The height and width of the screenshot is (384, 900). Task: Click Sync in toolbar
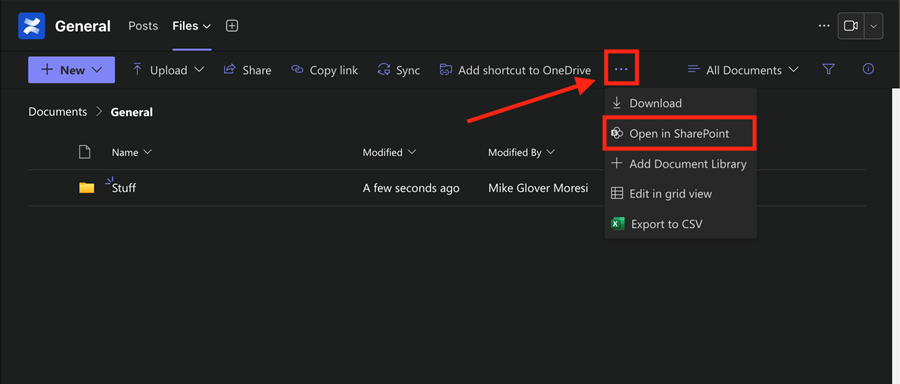click(x=398, y=70)
